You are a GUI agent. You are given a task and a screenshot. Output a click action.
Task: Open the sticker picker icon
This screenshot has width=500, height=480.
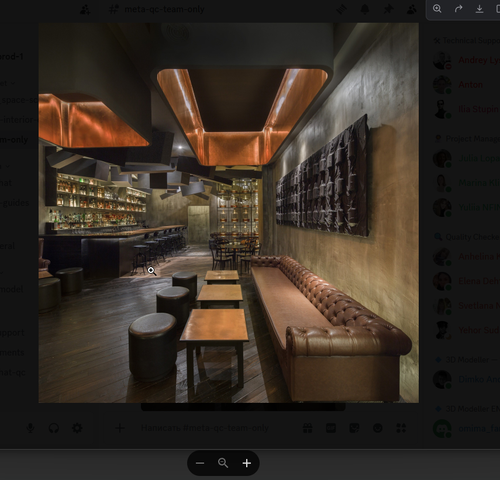coord(354,428)
